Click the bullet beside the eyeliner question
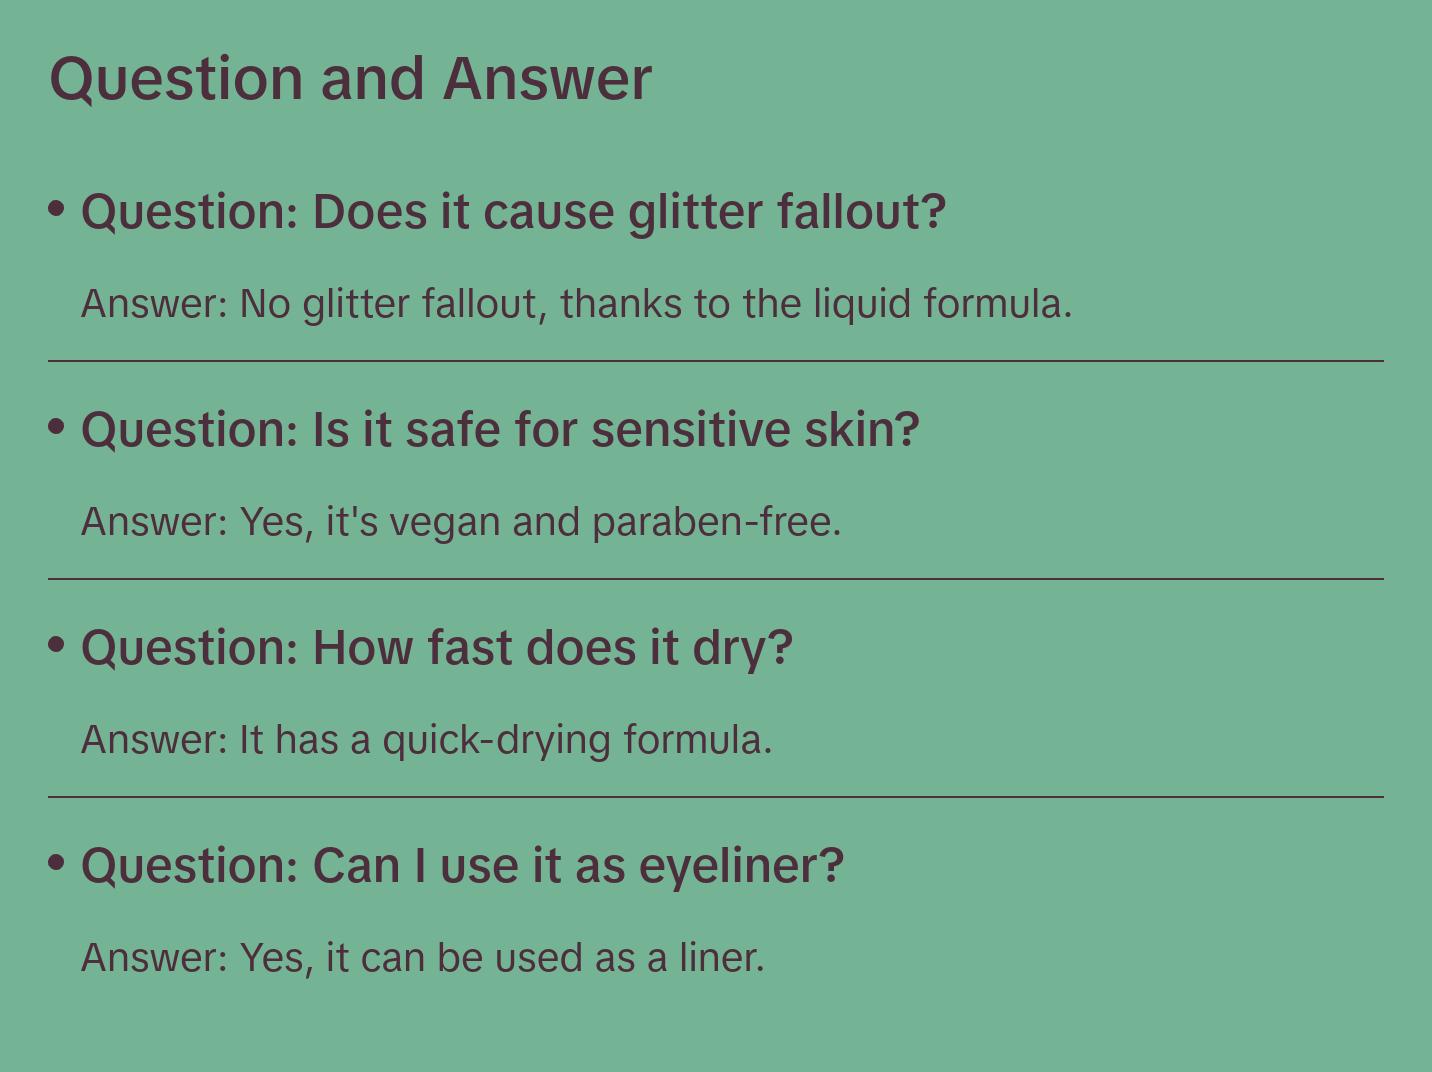This screenshot has height=1072, width=1432. click(57, 862)
